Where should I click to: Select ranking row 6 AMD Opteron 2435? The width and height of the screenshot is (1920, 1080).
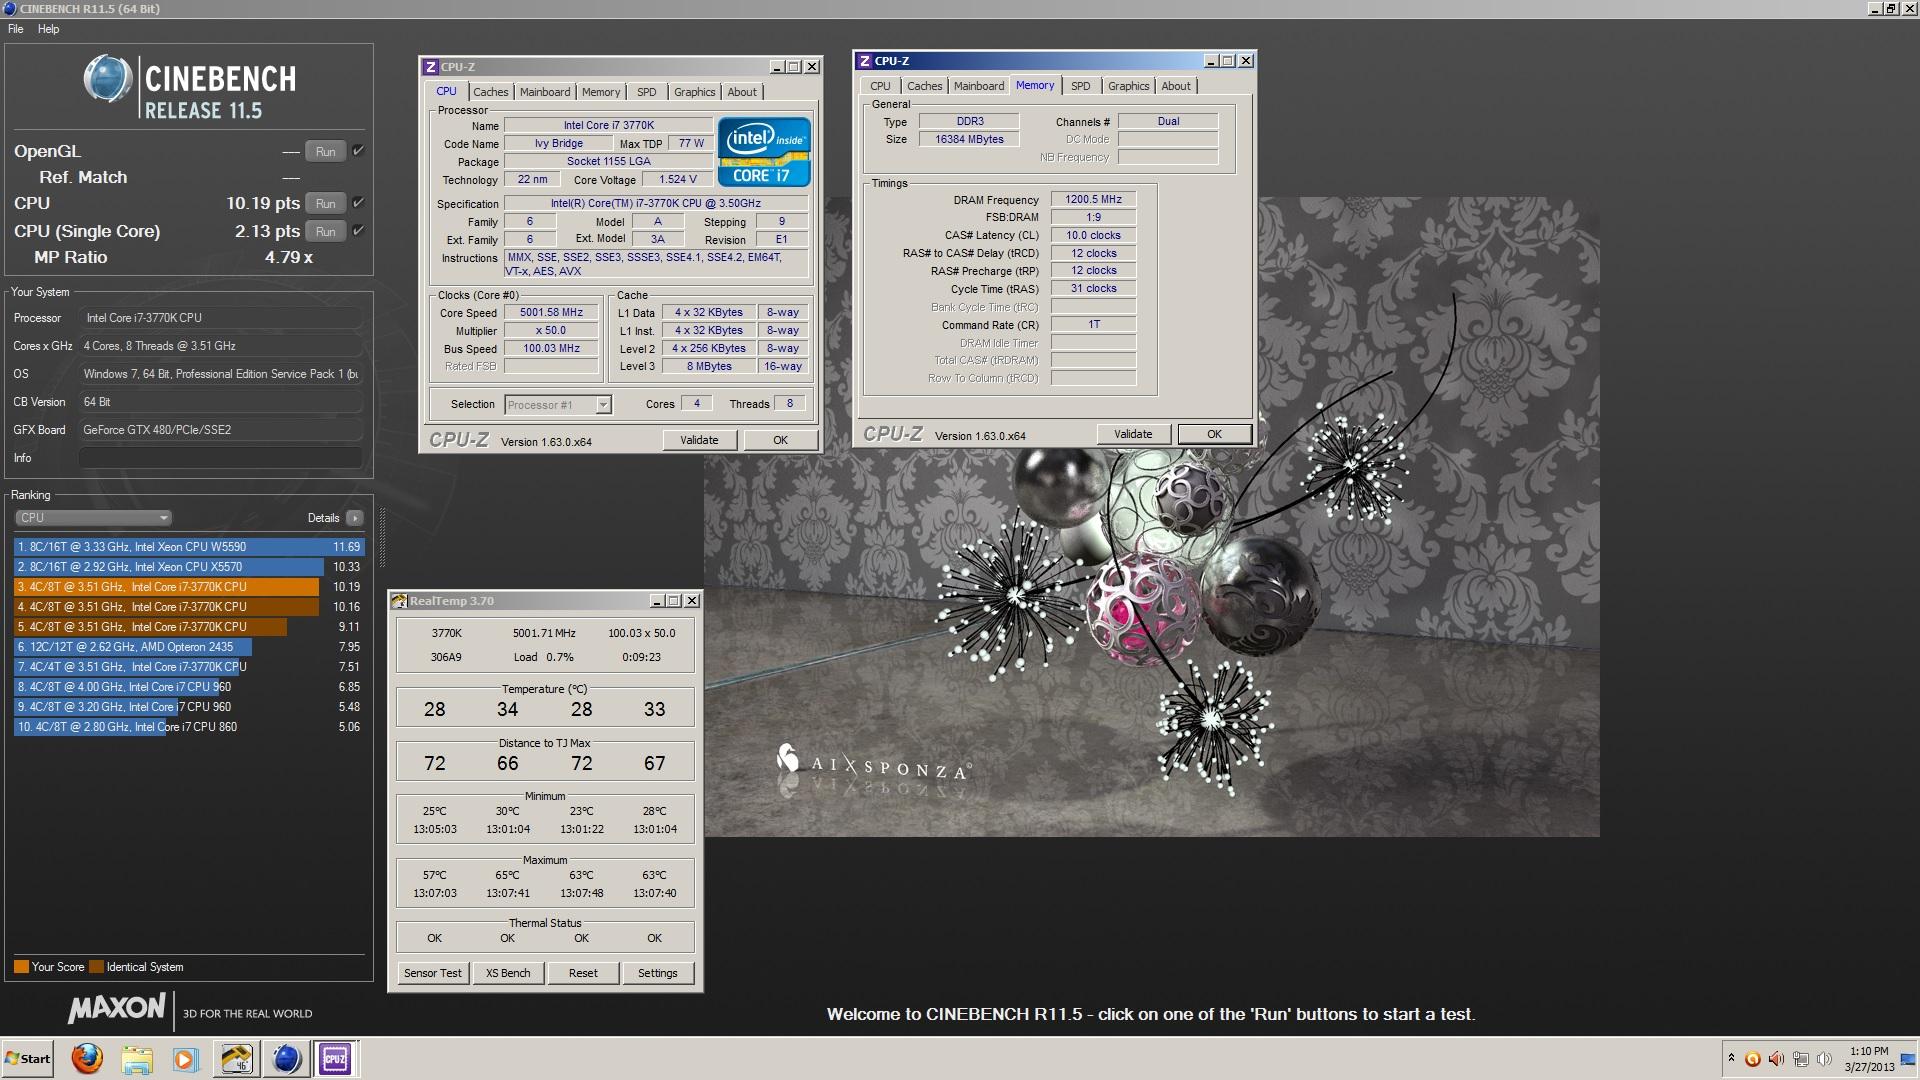point(189,647)
